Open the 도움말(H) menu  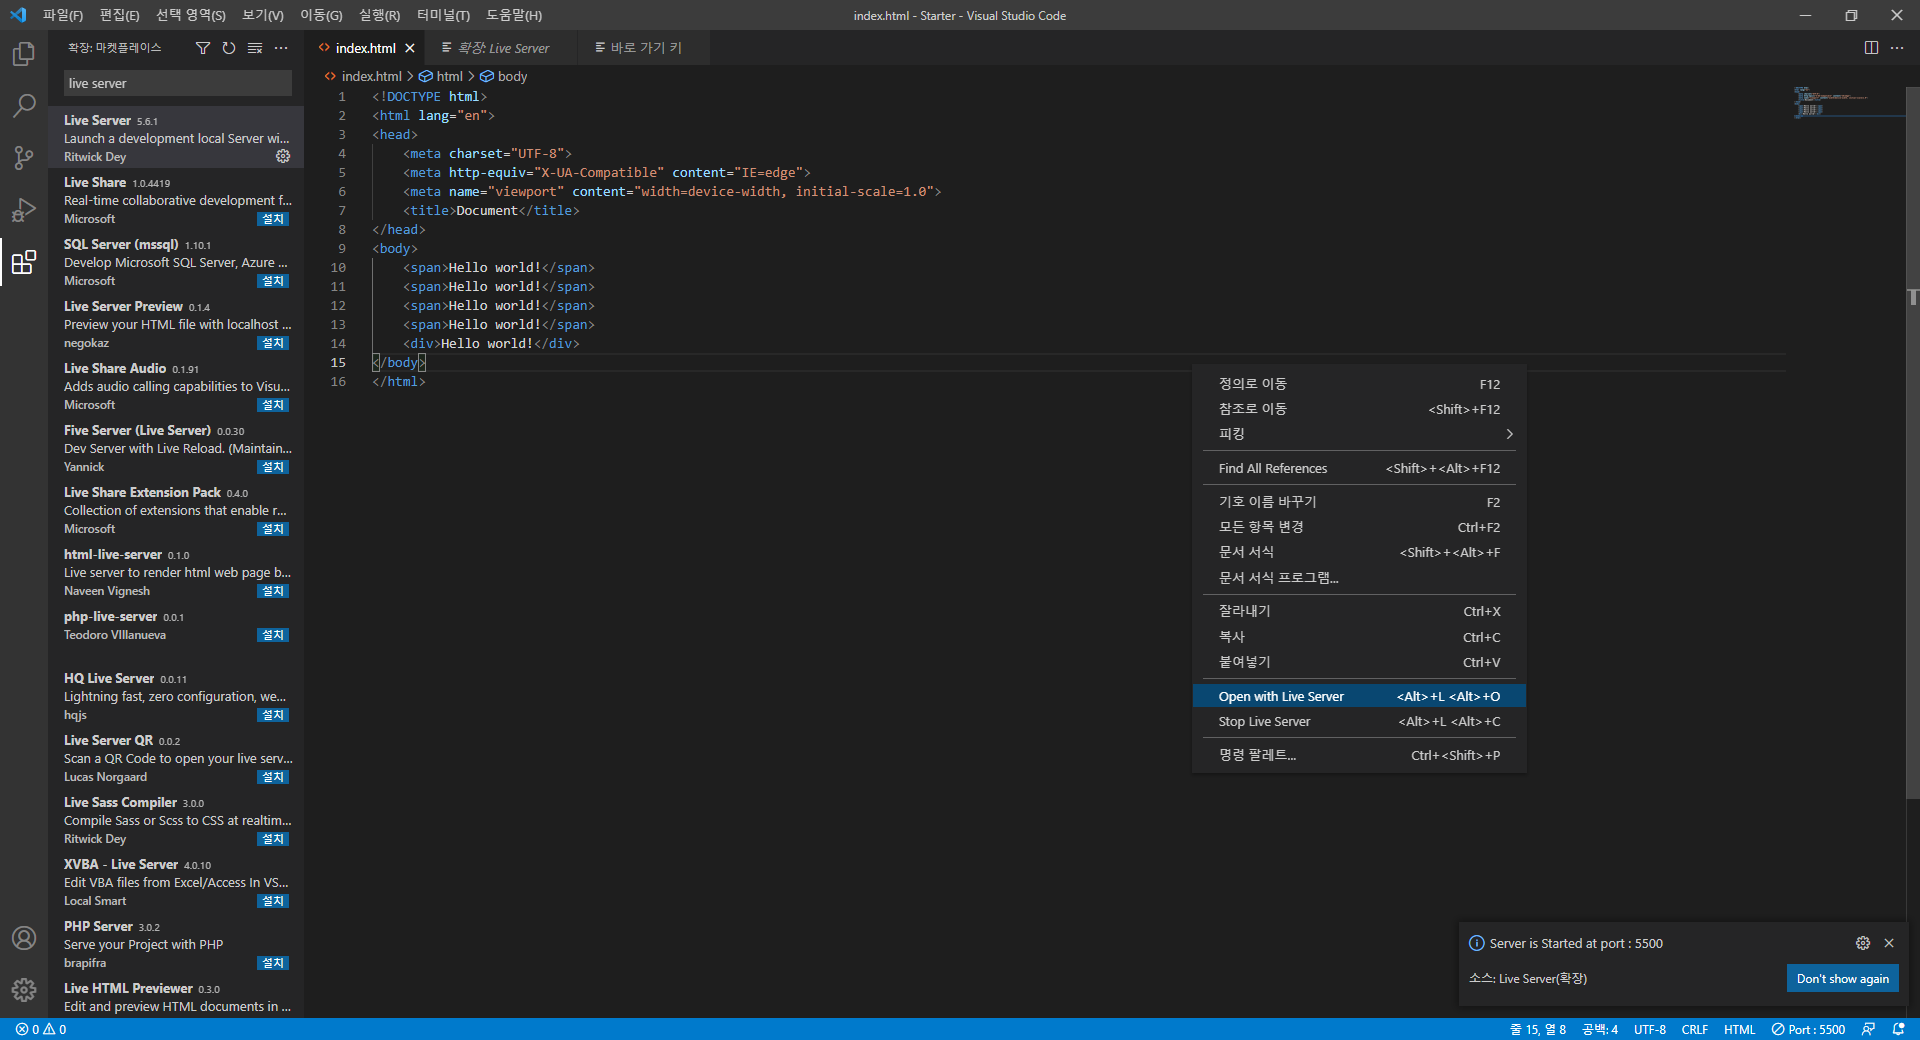(x=514, y=15)
